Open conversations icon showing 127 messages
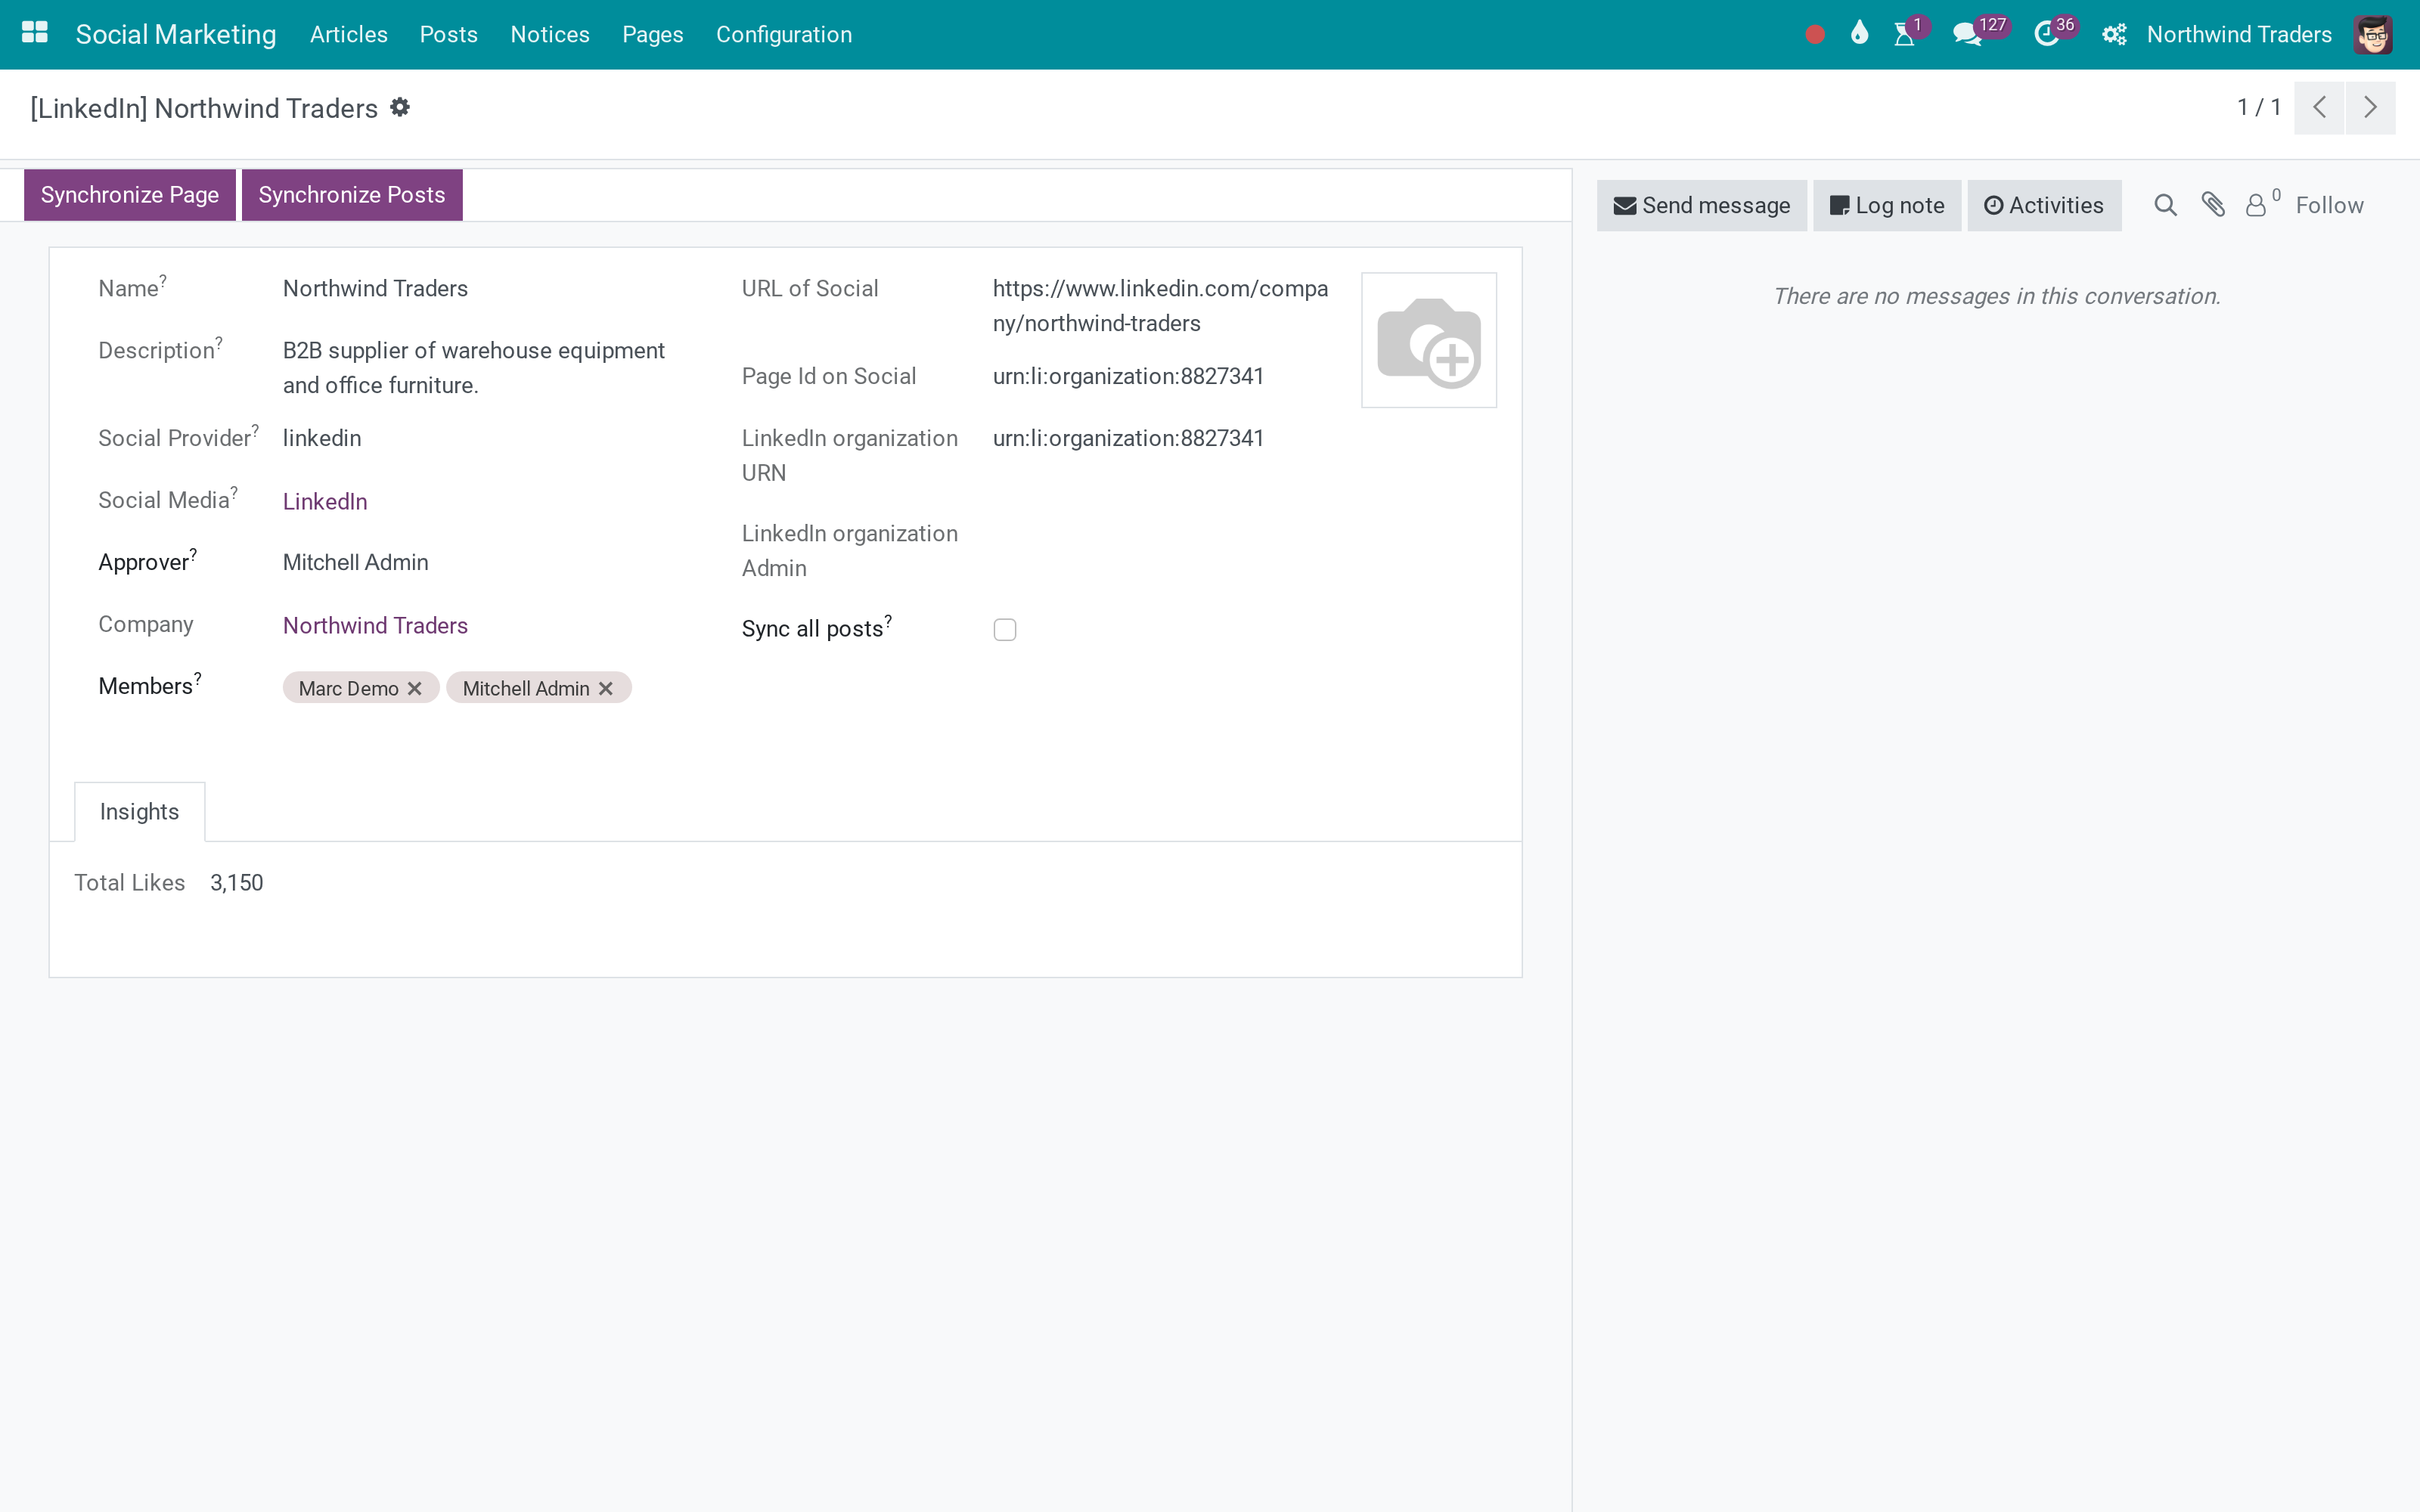Viewport: 2420px width, 1512px height. click(x=1967, y=35)
